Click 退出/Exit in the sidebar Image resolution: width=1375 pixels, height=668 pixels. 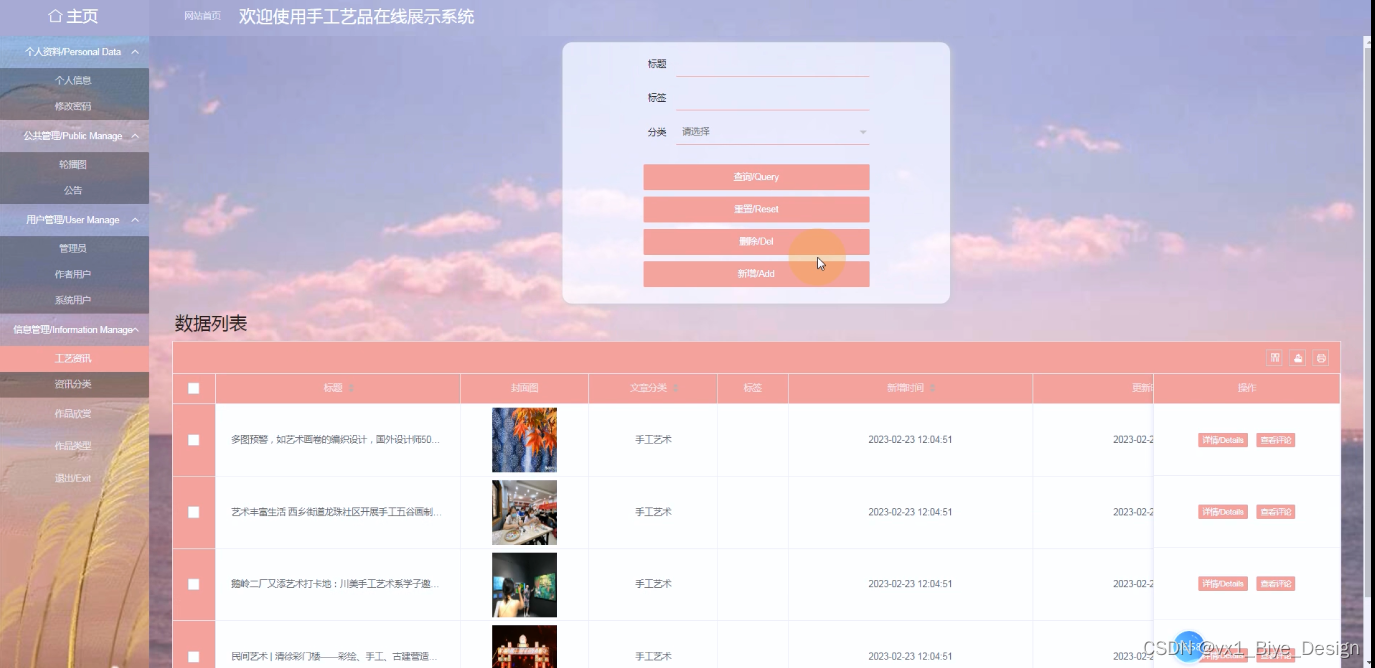74,478
